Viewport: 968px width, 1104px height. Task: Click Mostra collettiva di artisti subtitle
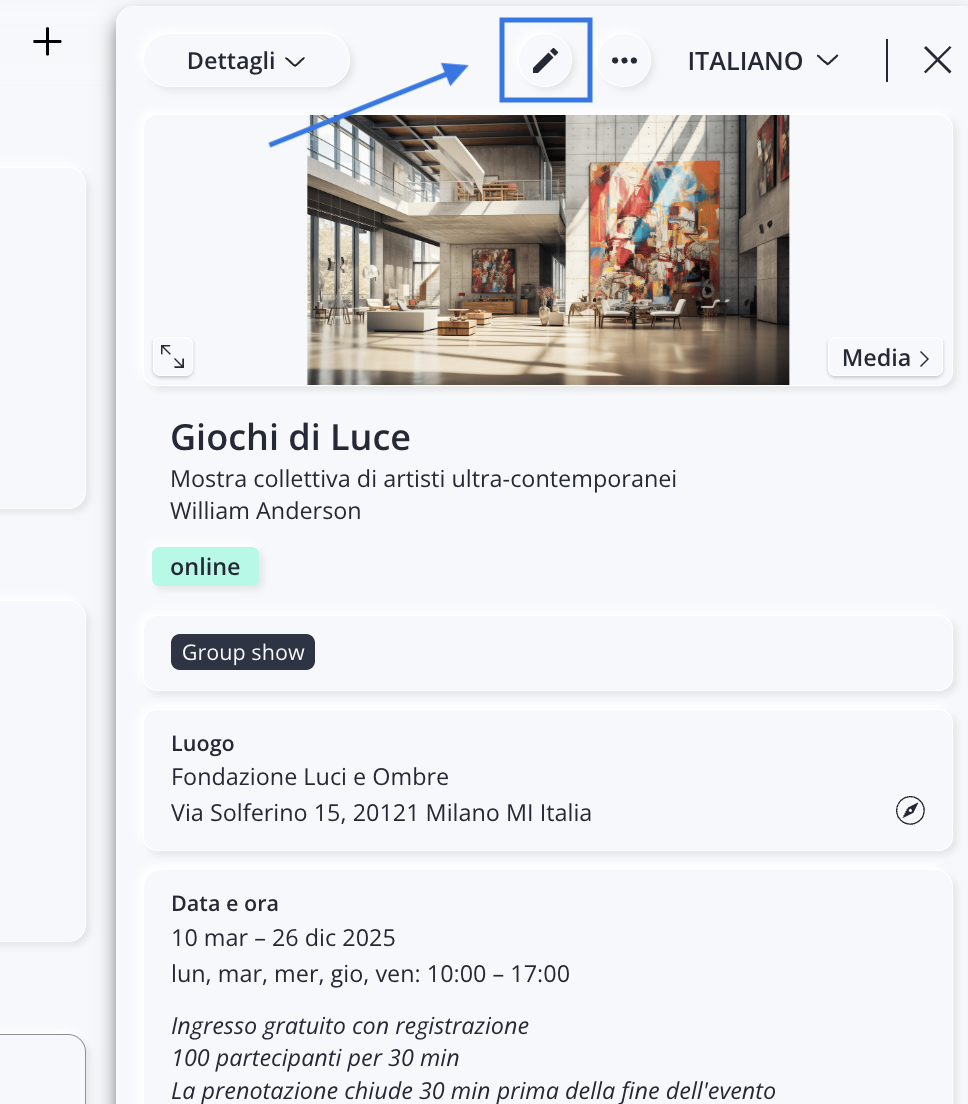[x=423, y=479]
